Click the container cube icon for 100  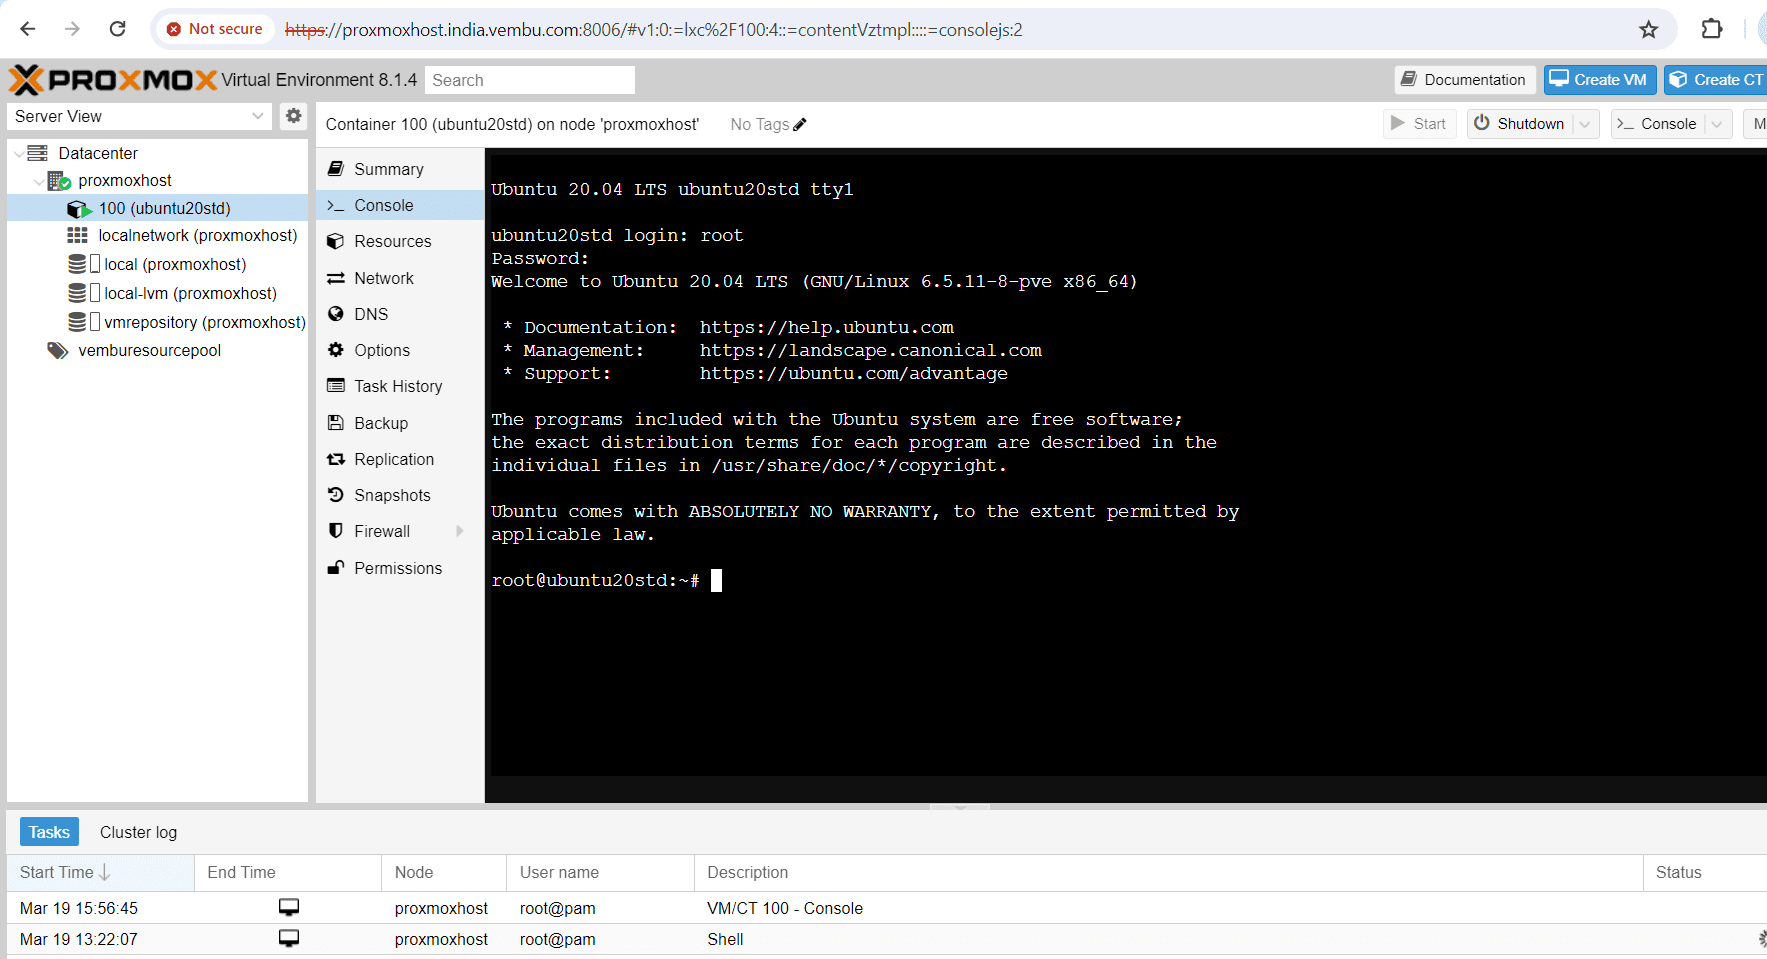click(x=79, y=209)
